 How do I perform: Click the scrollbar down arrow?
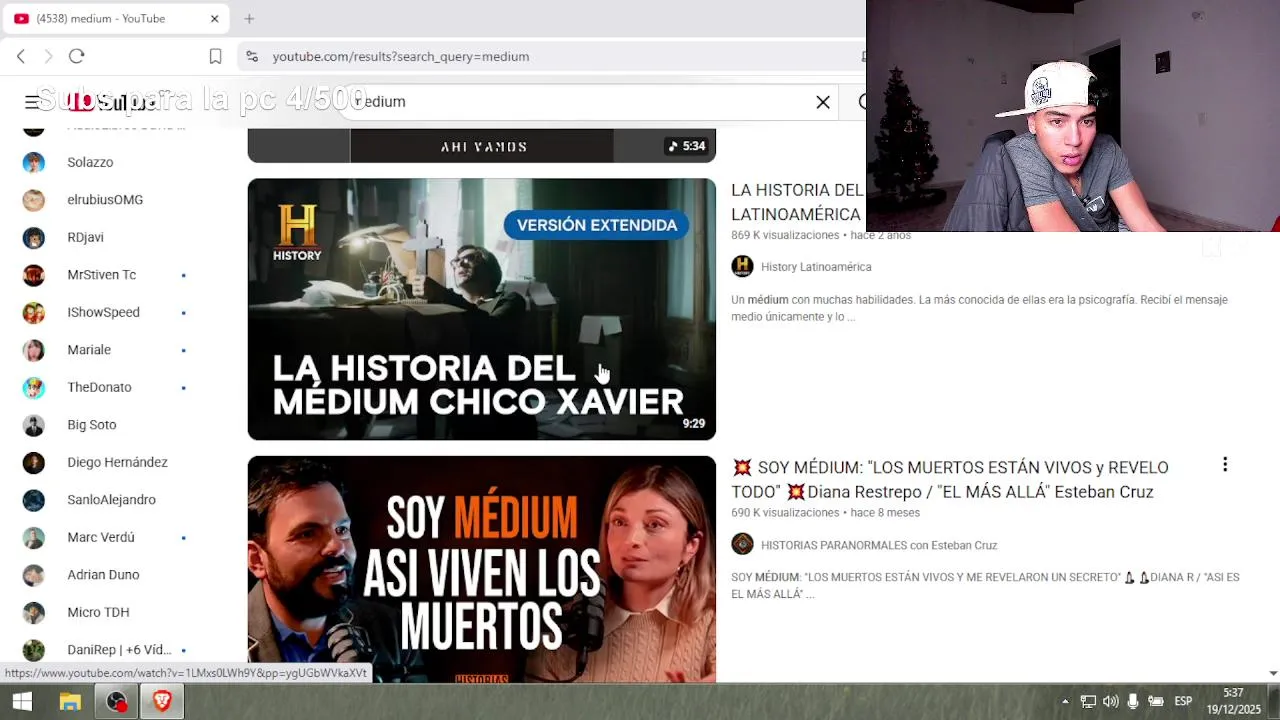1273,674
